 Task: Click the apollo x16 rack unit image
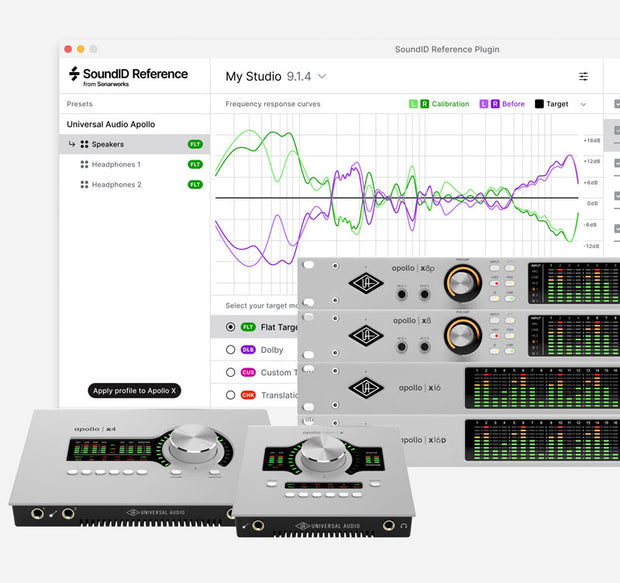tap(459, 388)
